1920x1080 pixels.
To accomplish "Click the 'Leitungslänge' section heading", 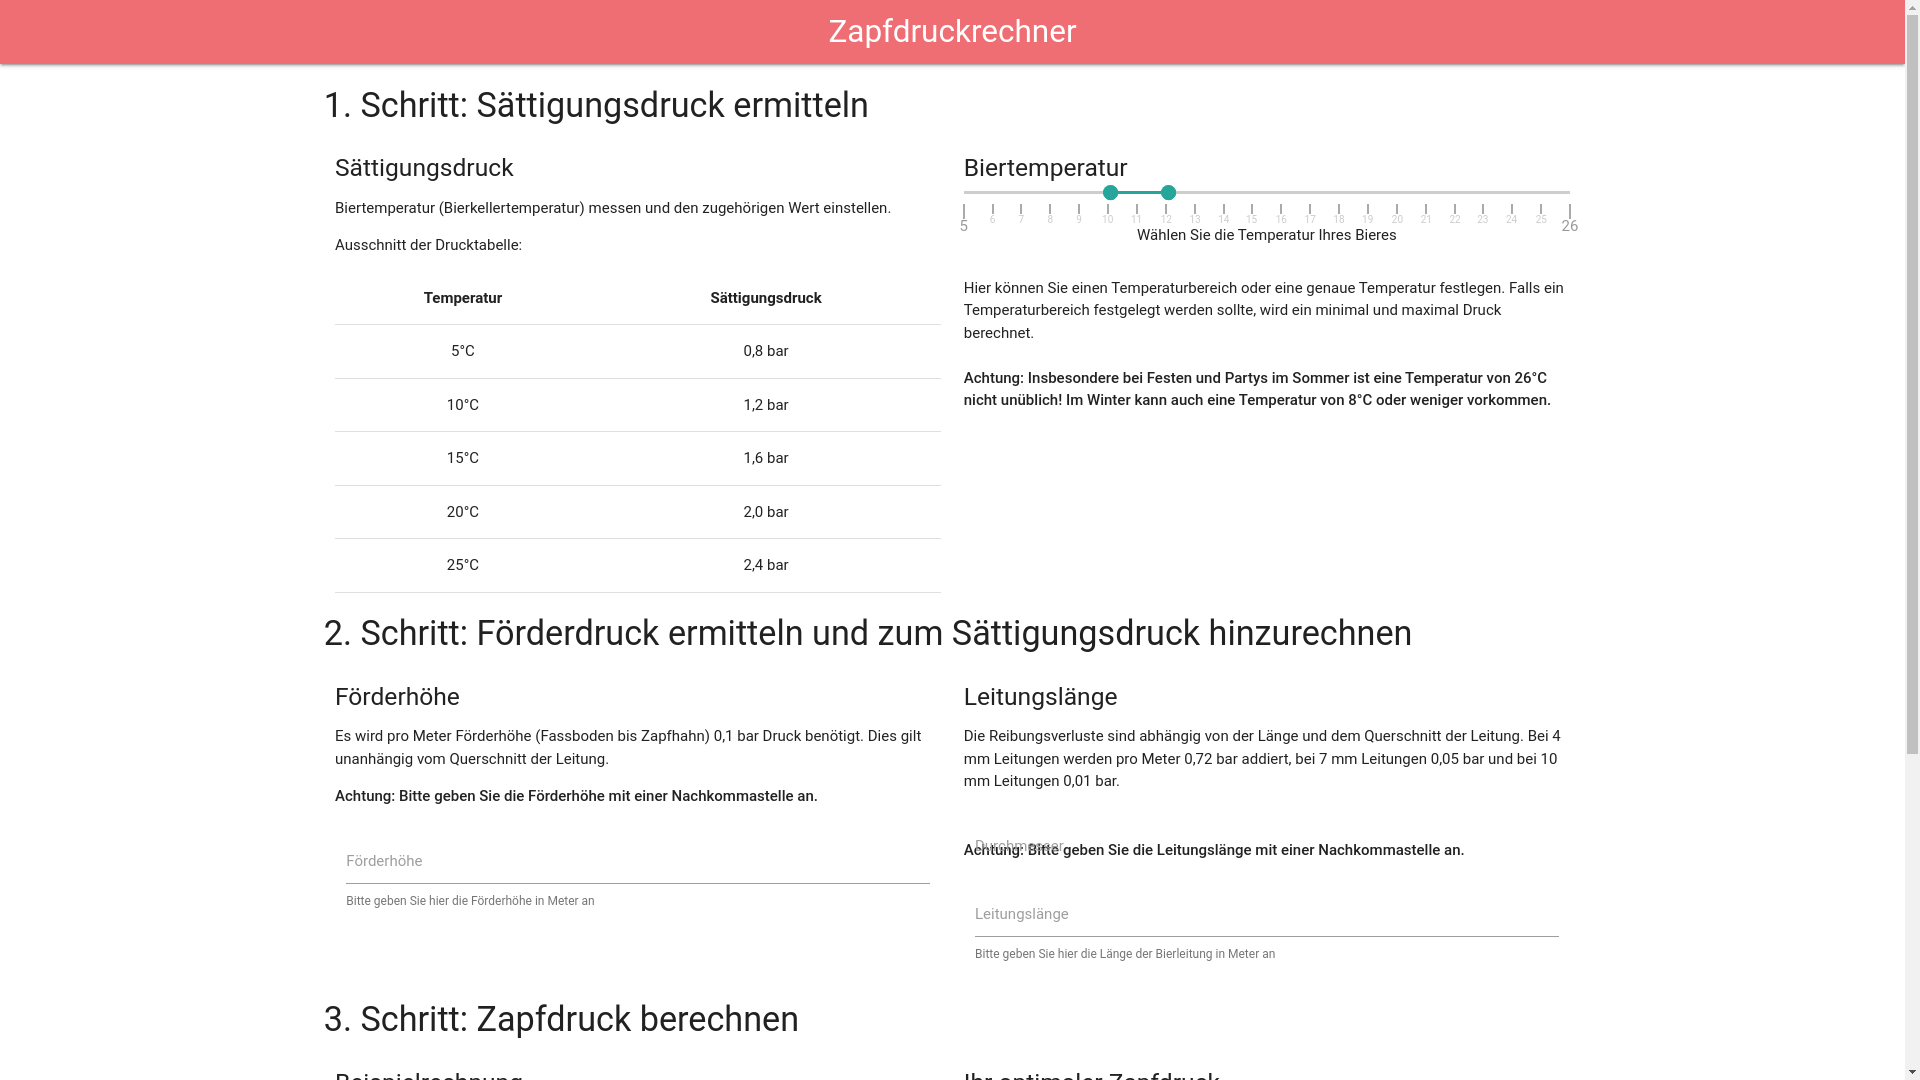I will 1040,697.
